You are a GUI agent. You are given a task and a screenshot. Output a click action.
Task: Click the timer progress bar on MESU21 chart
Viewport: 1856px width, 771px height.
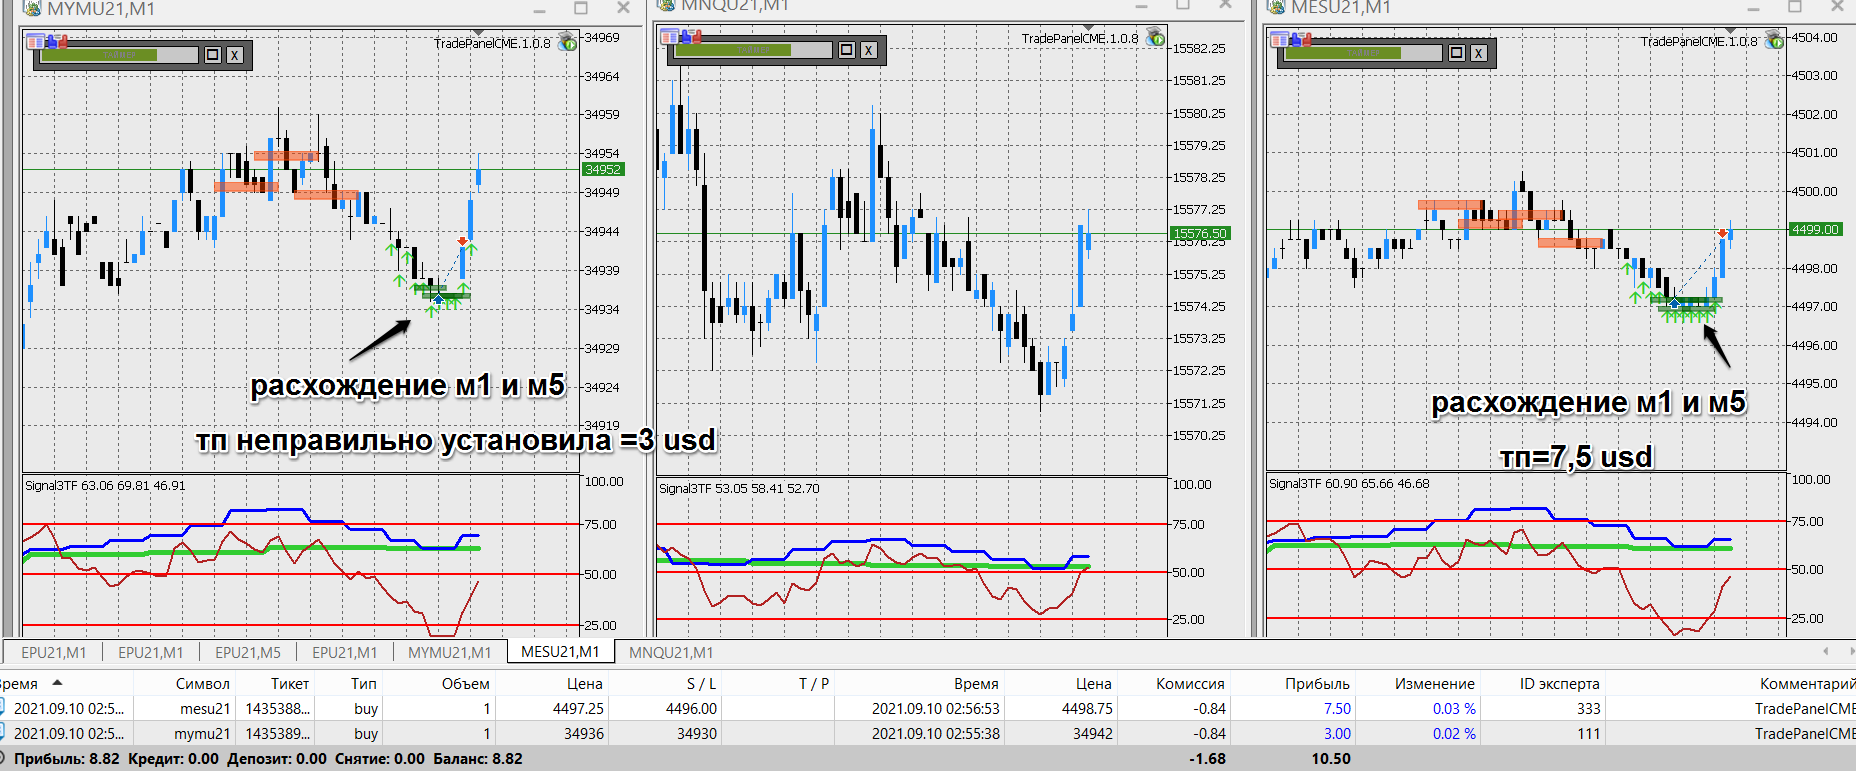click(x=1363, y=53)
